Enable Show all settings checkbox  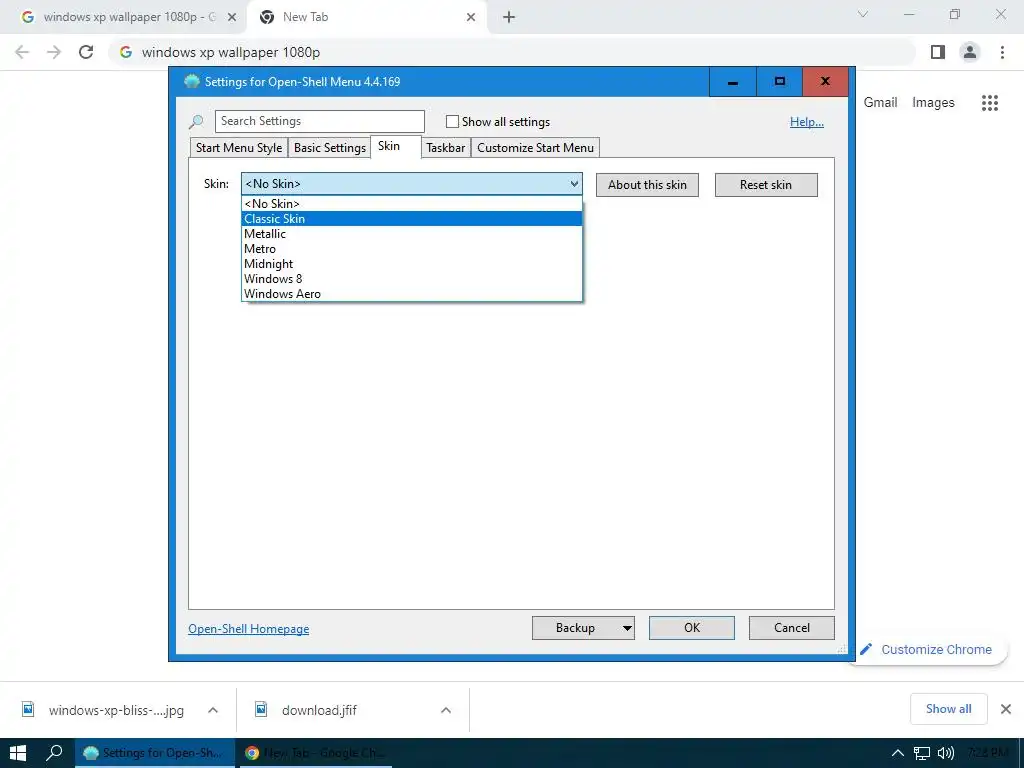pos(452,121)
